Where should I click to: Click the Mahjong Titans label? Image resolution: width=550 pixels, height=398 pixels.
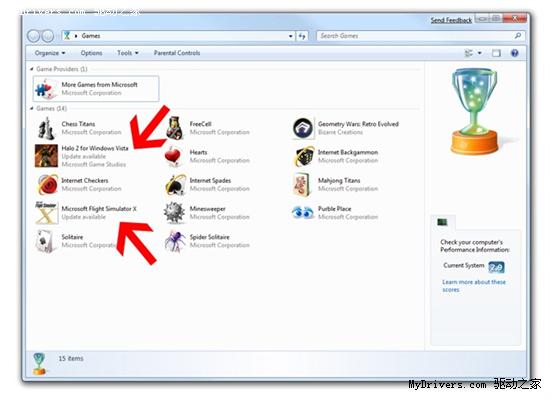tap(339, 180)
